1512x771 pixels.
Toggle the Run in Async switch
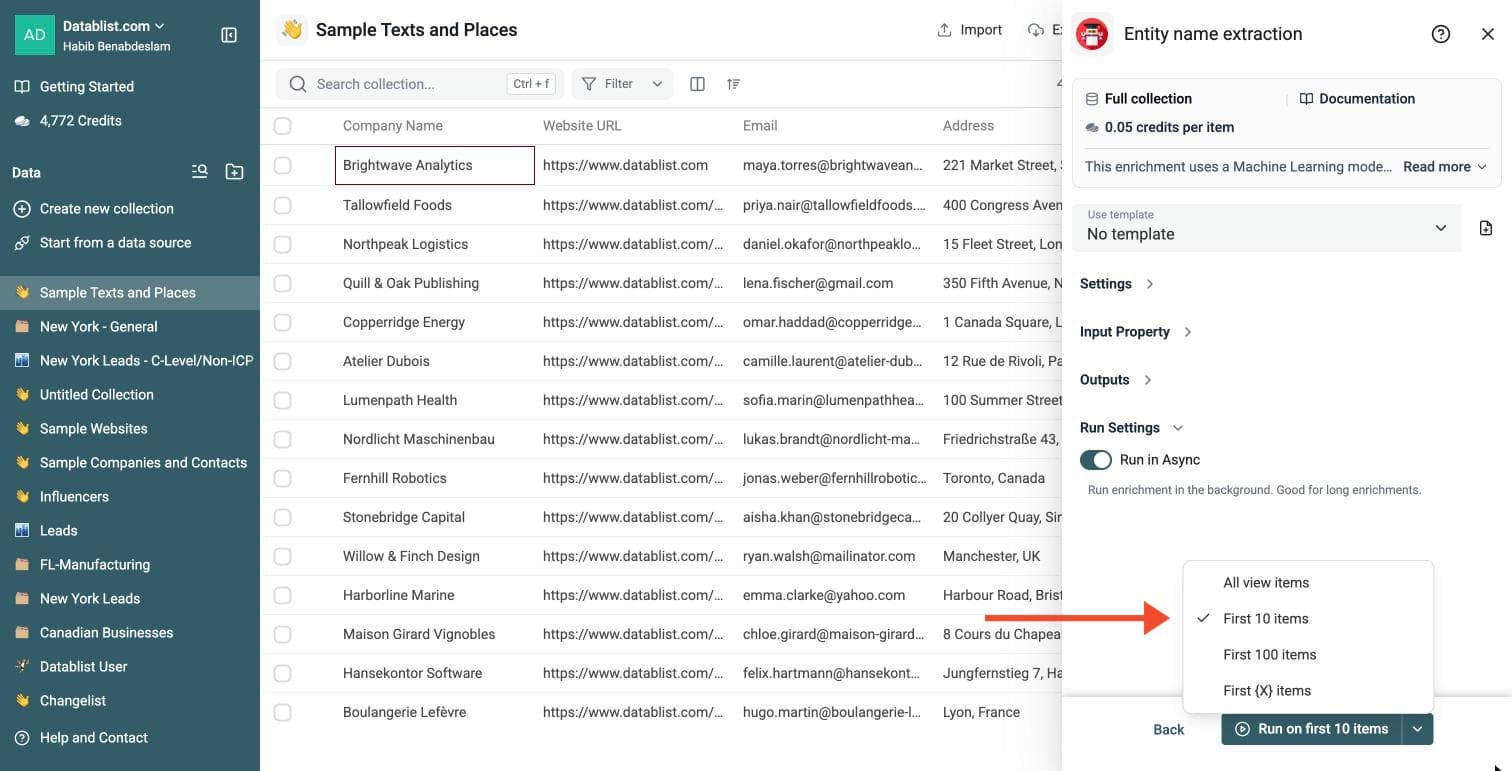click(x=1096, y=460)
